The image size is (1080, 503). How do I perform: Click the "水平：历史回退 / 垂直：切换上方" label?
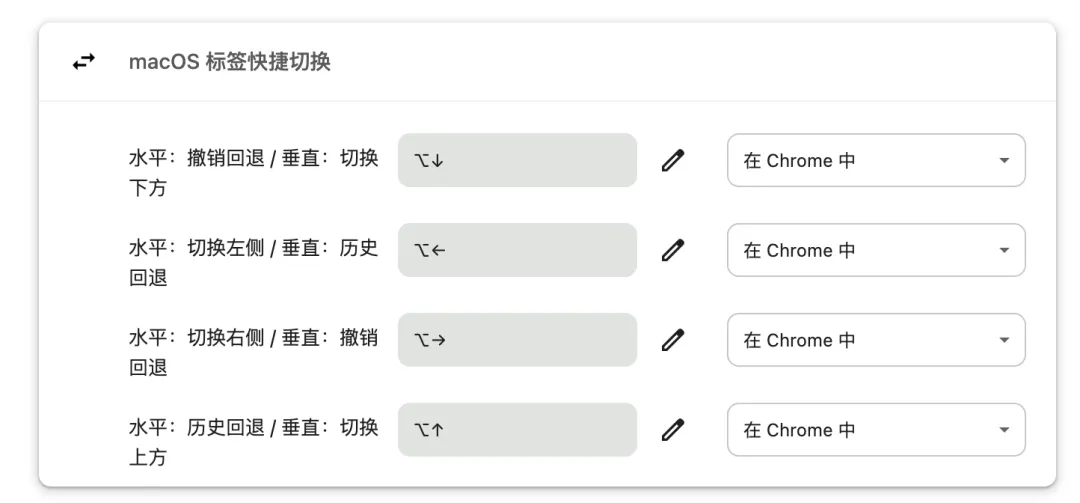coord(254,443)
